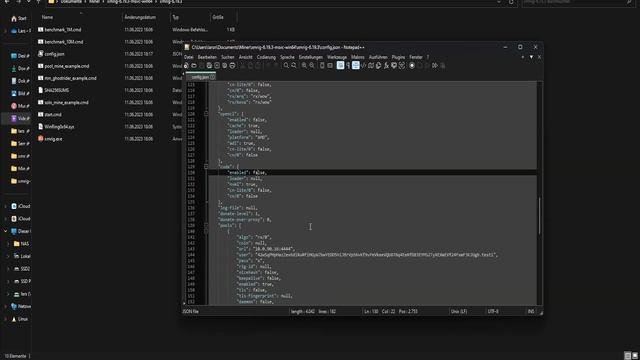Image resolution: width=640 pixels, height=360 pixels.
Task: Sort Explorer files by Größe column
Action: point(218,17)
